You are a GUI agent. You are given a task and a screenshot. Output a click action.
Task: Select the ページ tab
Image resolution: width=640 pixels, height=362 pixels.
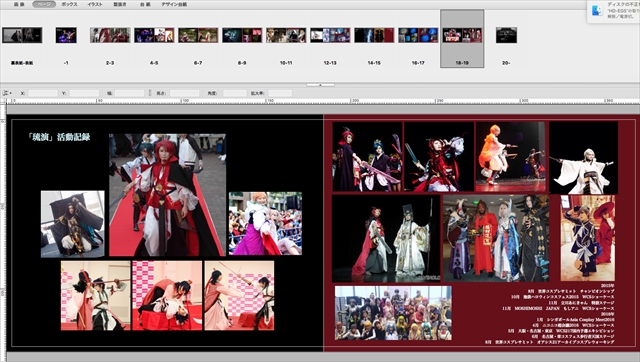click(44, 4)
